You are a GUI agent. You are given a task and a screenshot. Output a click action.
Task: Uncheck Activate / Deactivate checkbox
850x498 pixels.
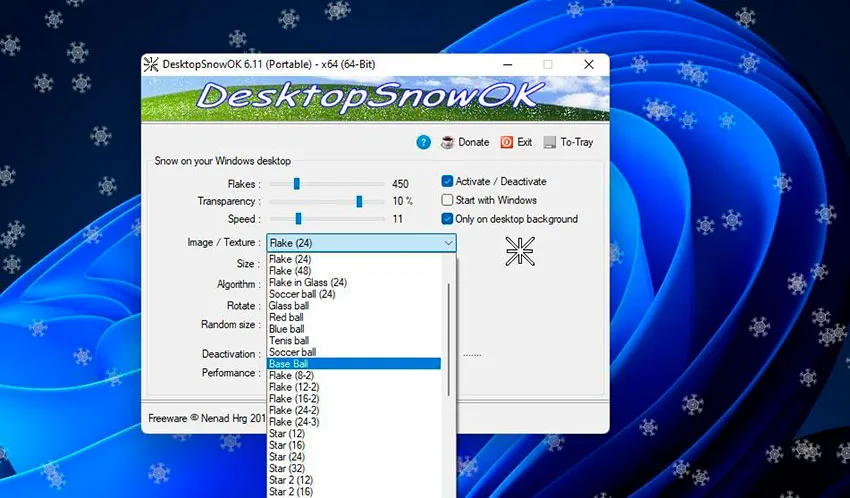point(447,182)
